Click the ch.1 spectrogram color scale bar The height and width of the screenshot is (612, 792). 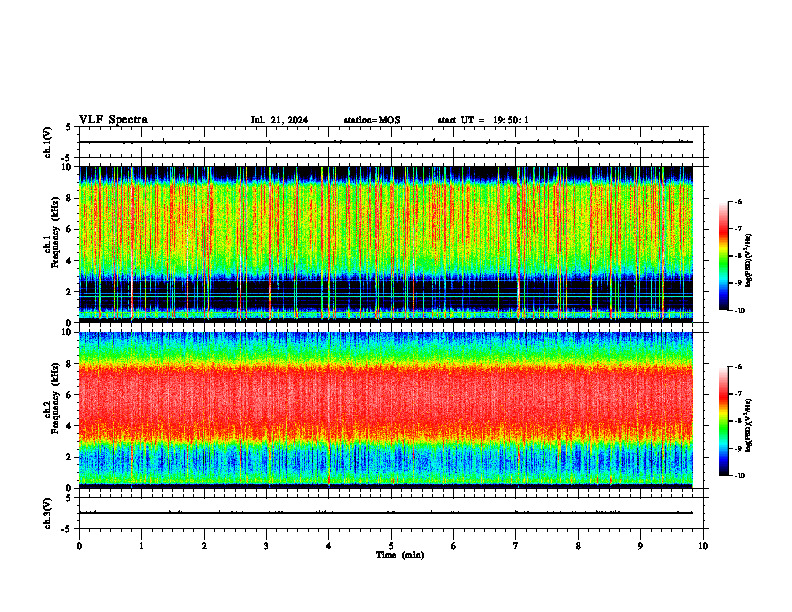(x=723, y=256)
